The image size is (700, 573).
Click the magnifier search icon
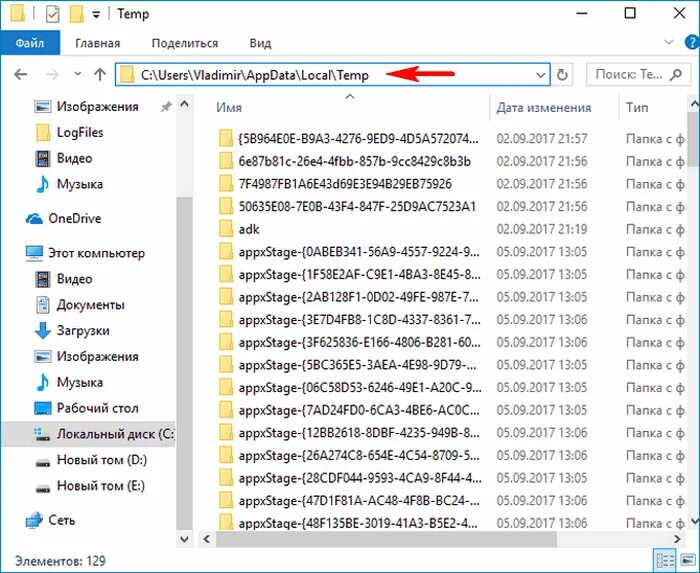(x=676, y=75)
